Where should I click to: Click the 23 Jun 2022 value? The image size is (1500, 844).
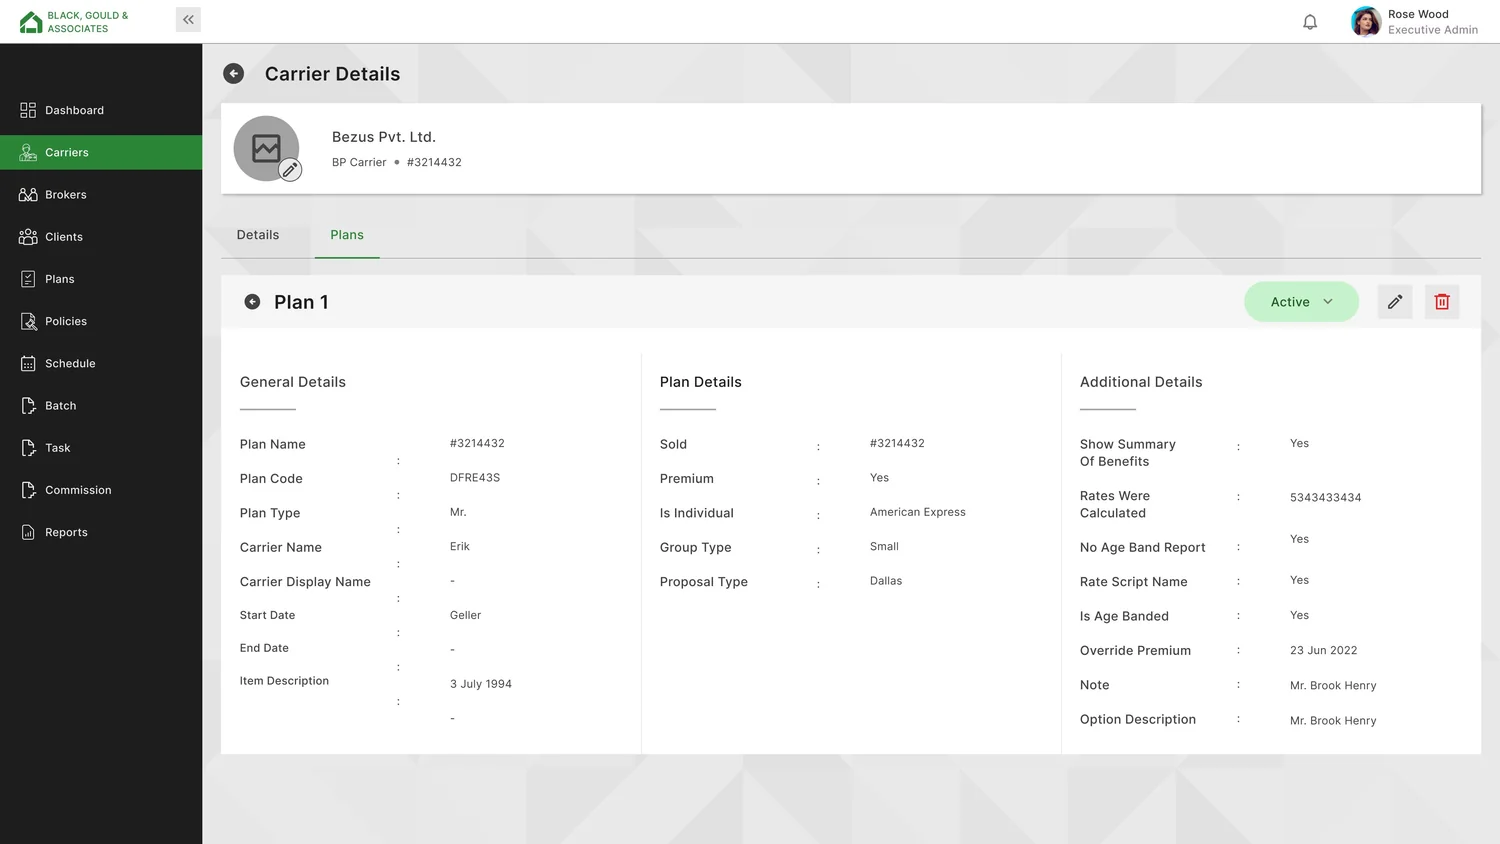coord(1324,650)
